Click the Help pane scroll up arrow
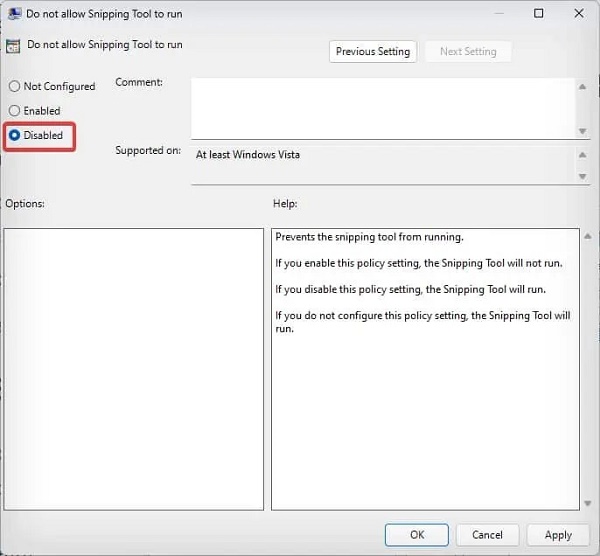The width and height of the screenshot is (600, 556). (587, 237)
